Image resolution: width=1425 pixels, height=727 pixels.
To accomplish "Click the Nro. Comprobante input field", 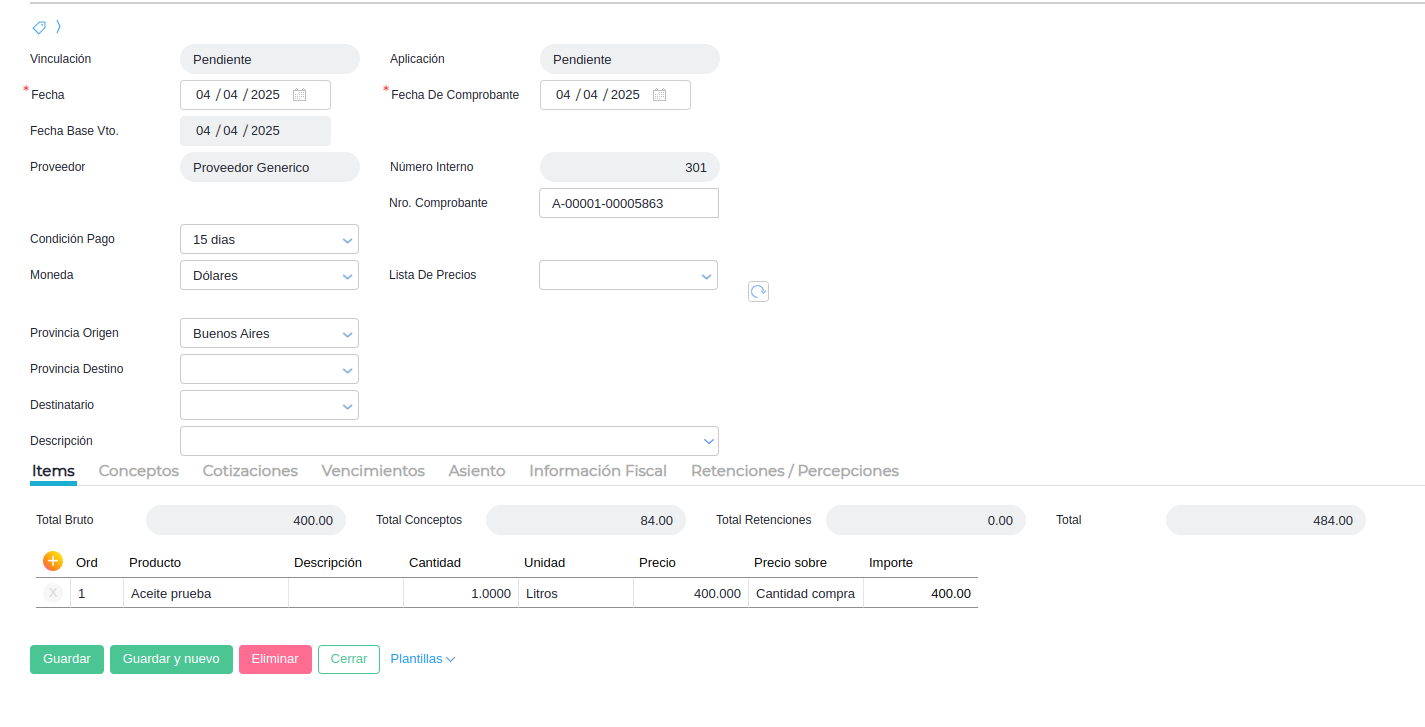I will point(628,203).
